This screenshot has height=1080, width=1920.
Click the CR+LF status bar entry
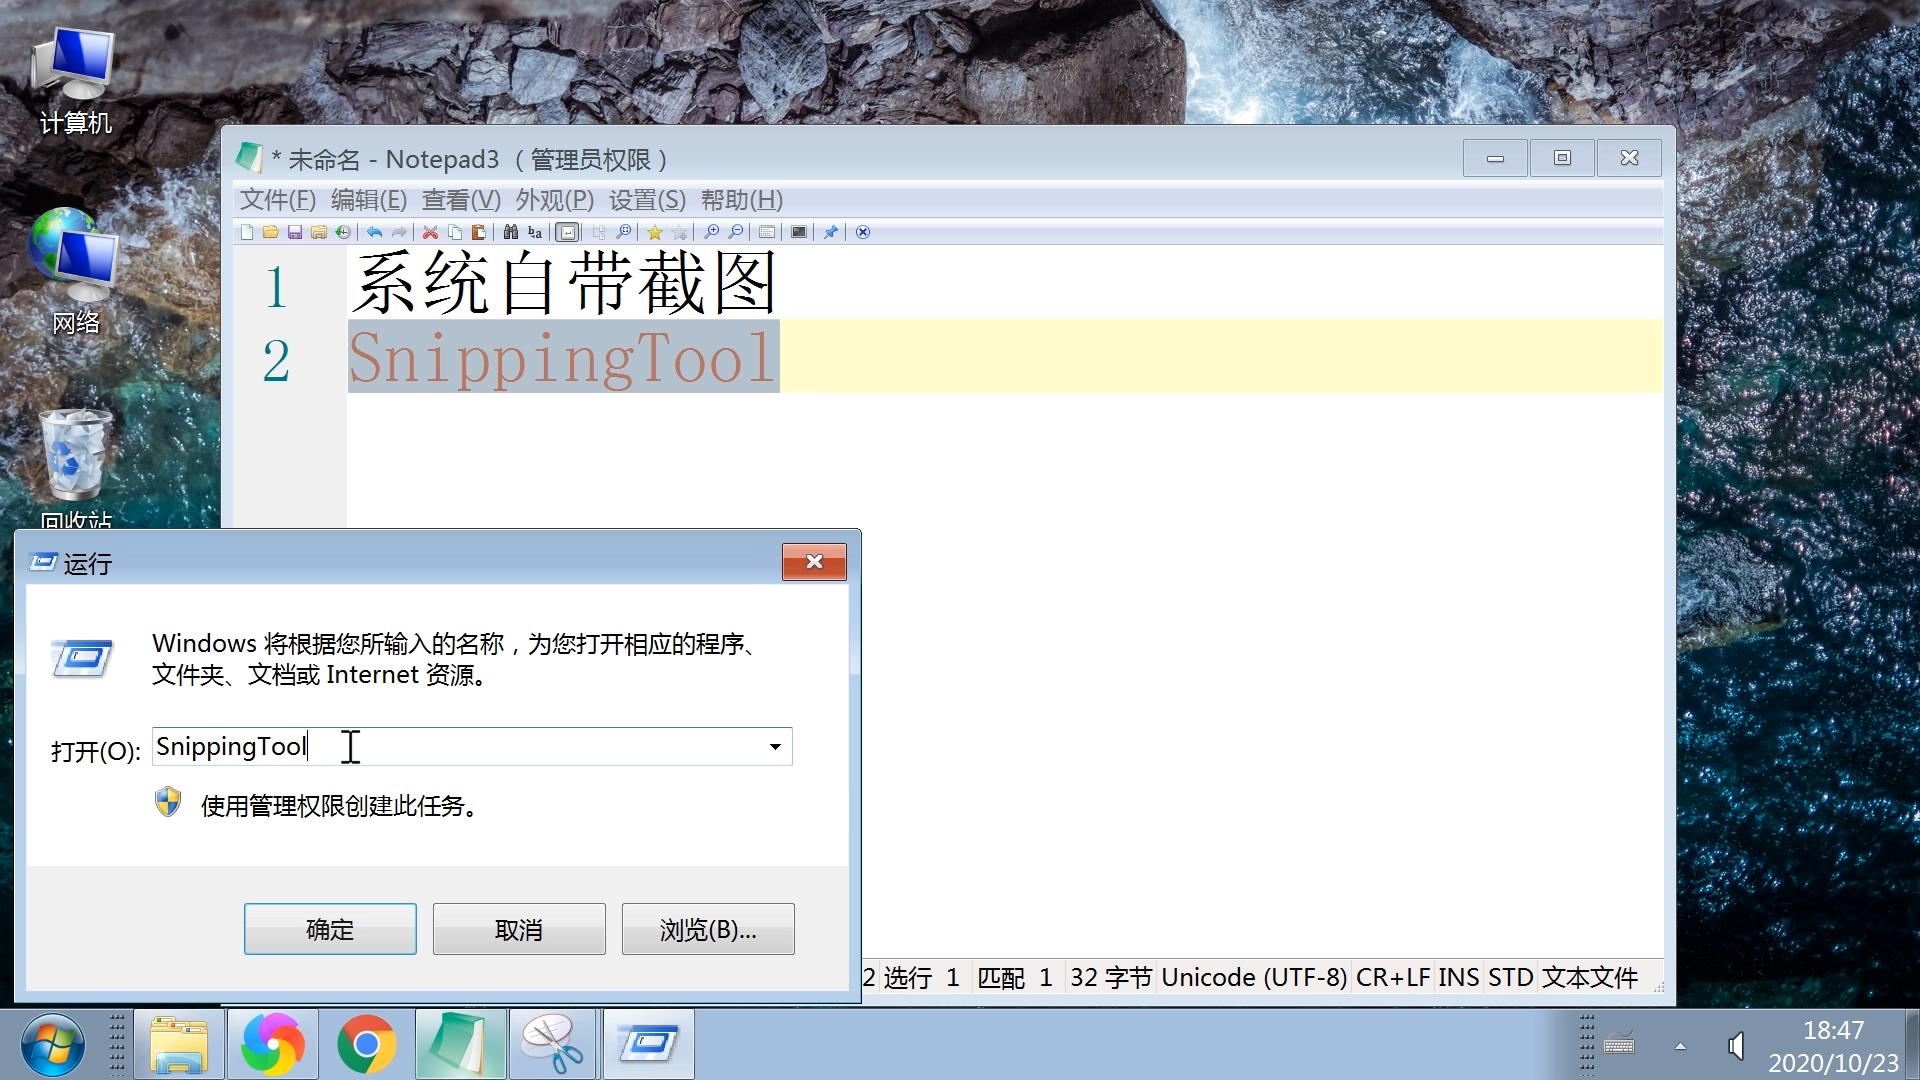pos(1393,977)
